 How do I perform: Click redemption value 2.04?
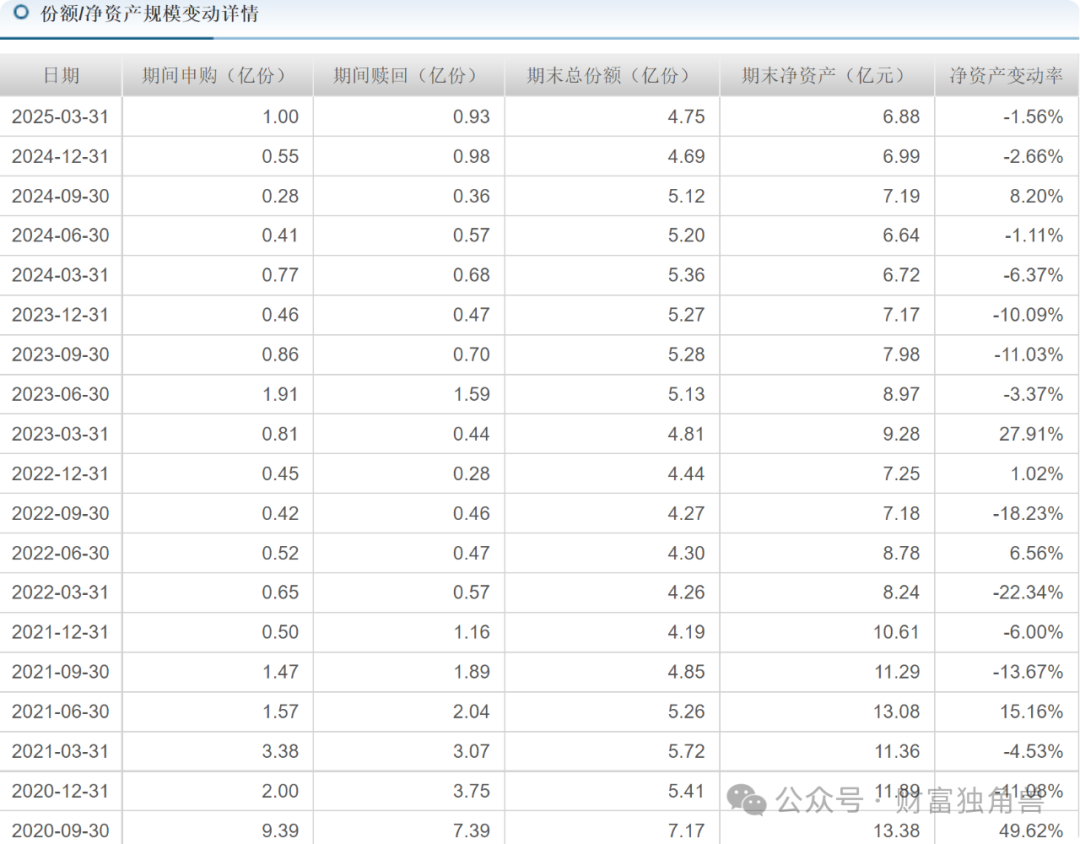pos(472,712)
